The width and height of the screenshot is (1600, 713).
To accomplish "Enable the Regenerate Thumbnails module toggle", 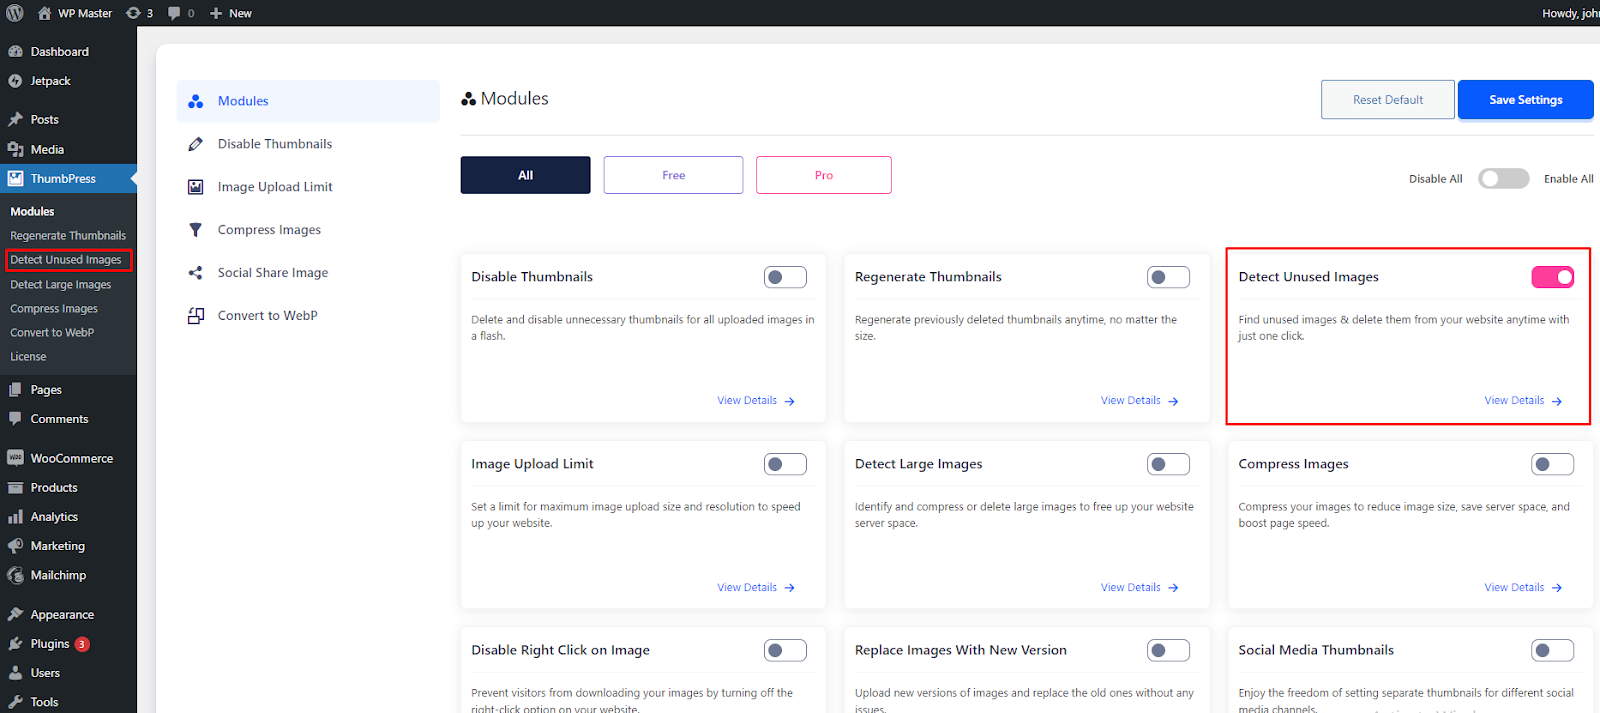I will [x=1168, y=277].
